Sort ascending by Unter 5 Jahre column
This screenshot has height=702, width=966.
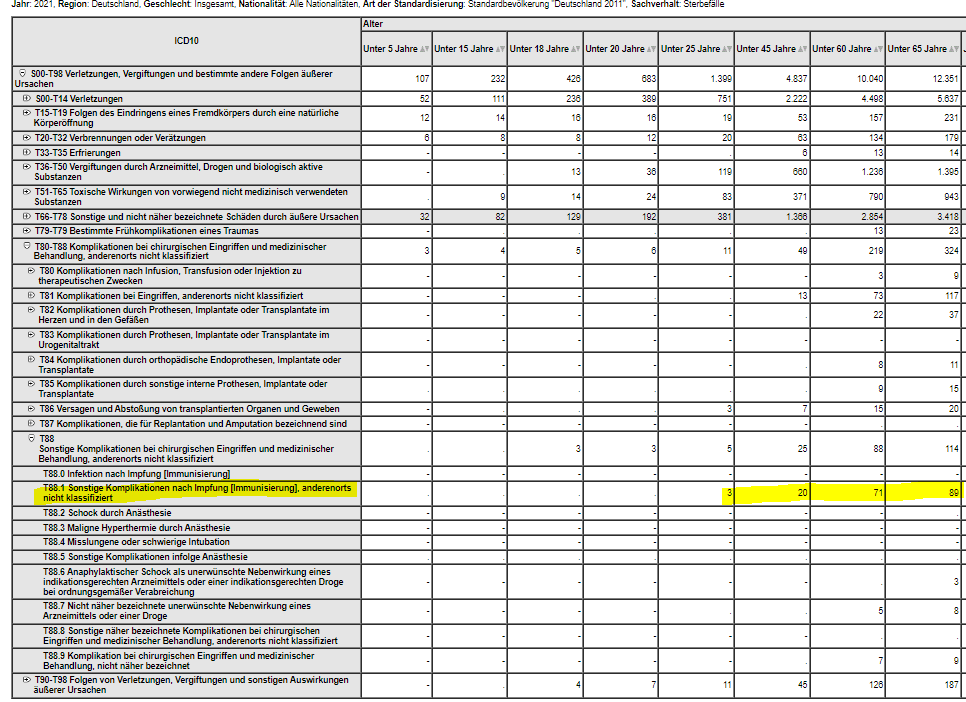tap(421, 49)
